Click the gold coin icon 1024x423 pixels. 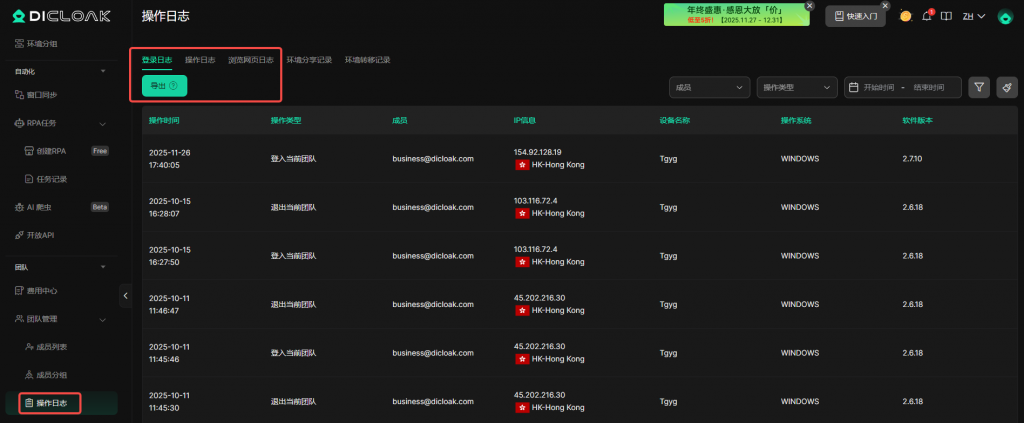[905, 16]
